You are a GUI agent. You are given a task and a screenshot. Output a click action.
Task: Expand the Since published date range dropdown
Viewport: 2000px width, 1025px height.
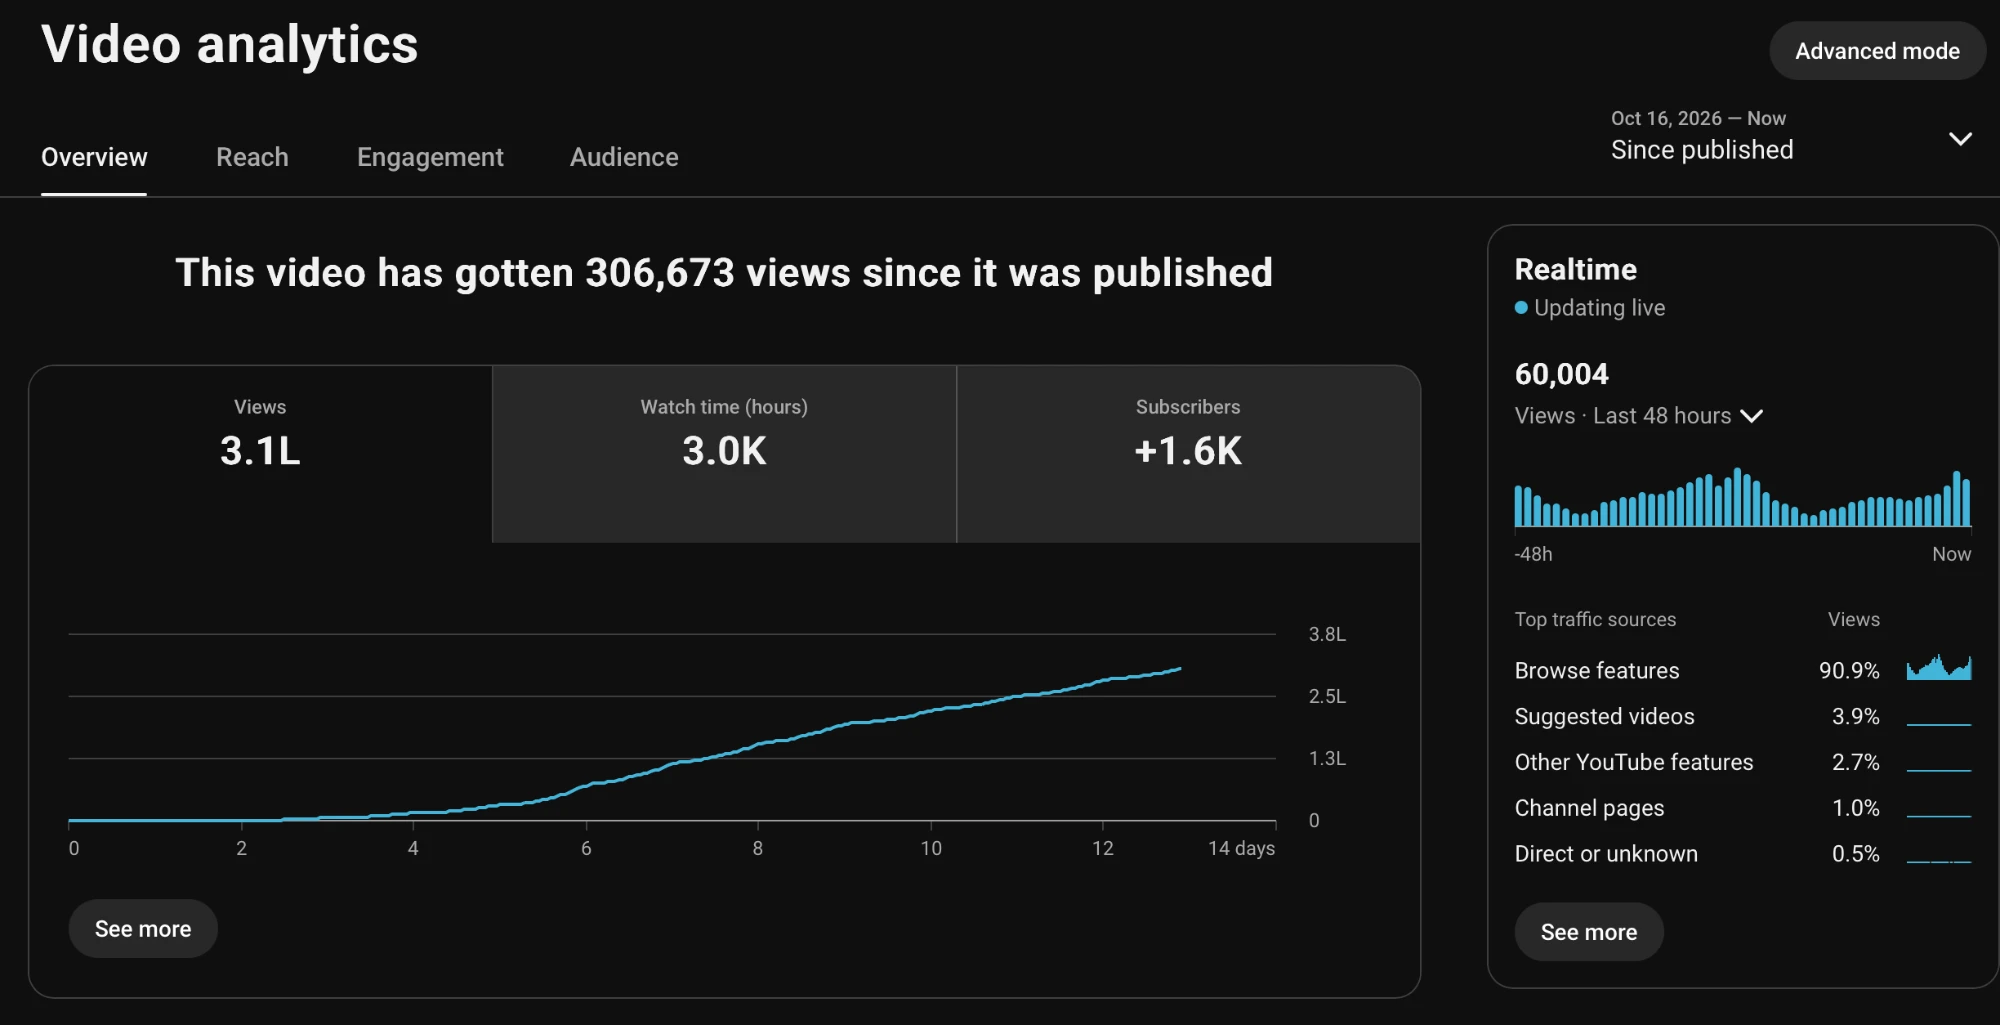(1791, 137)
